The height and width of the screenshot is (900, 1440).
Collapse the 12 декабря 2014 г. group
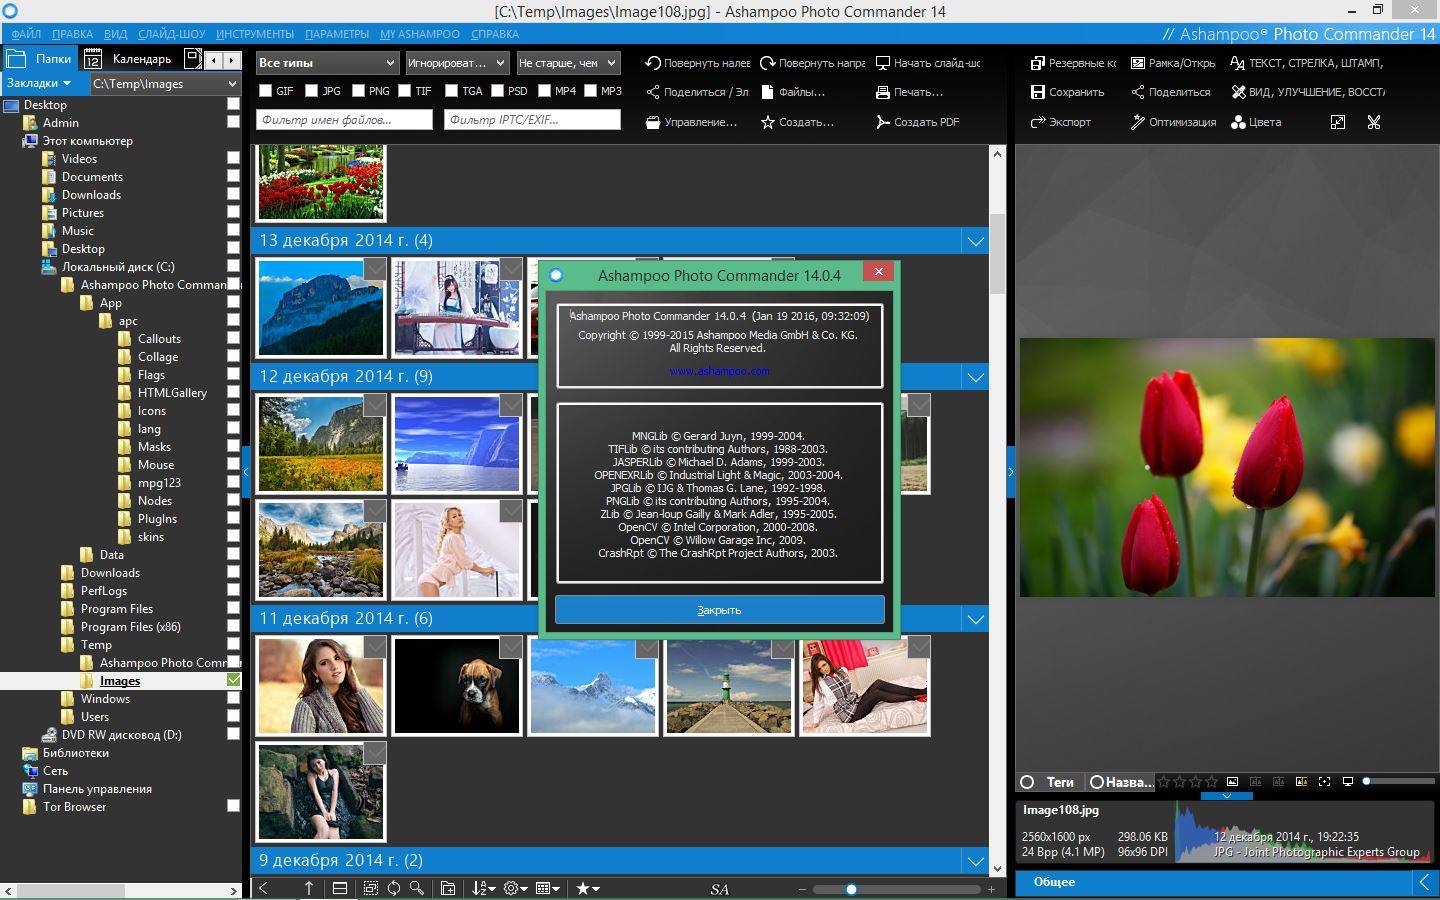pyautogui.click(x=975, y=377)
